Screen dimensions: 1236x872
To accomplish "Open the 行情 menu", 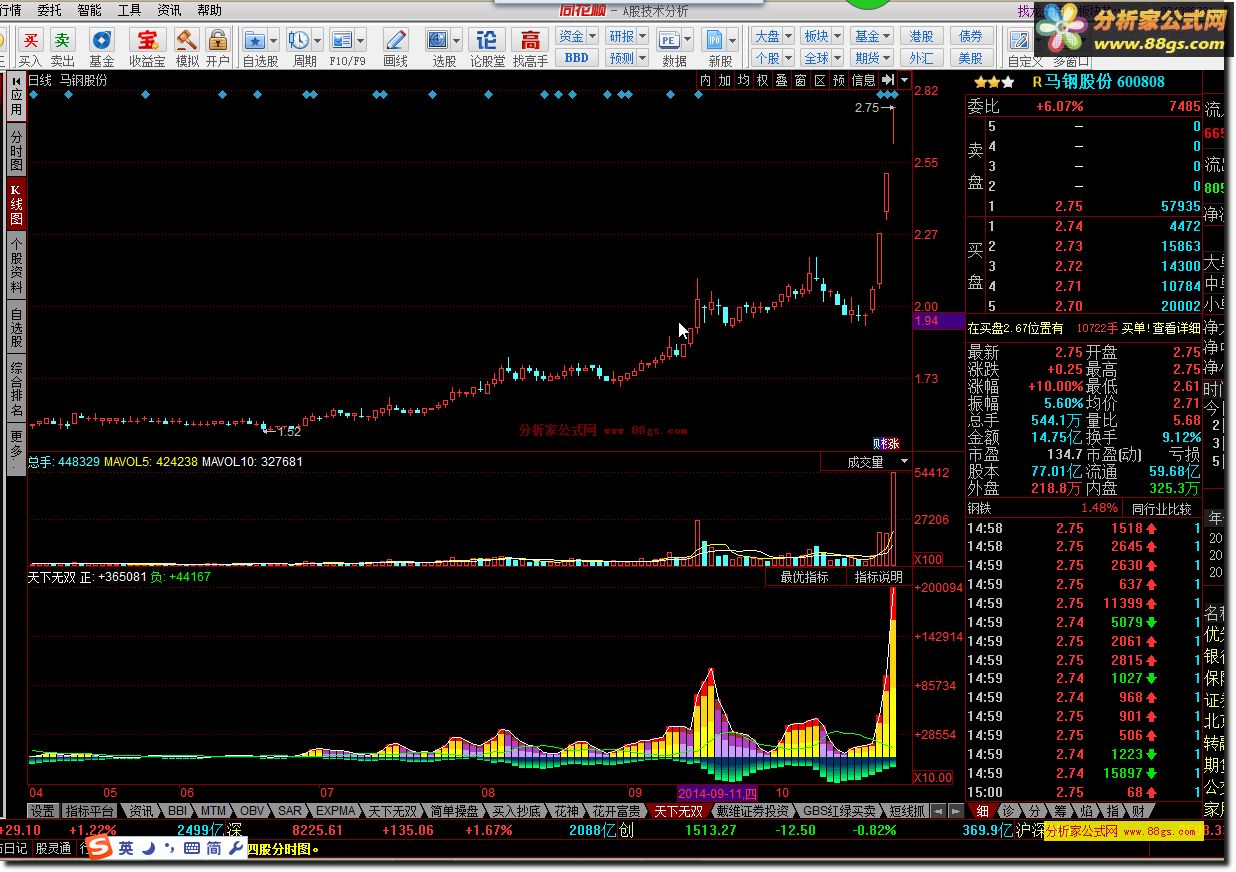I will (x=10, y=10).
